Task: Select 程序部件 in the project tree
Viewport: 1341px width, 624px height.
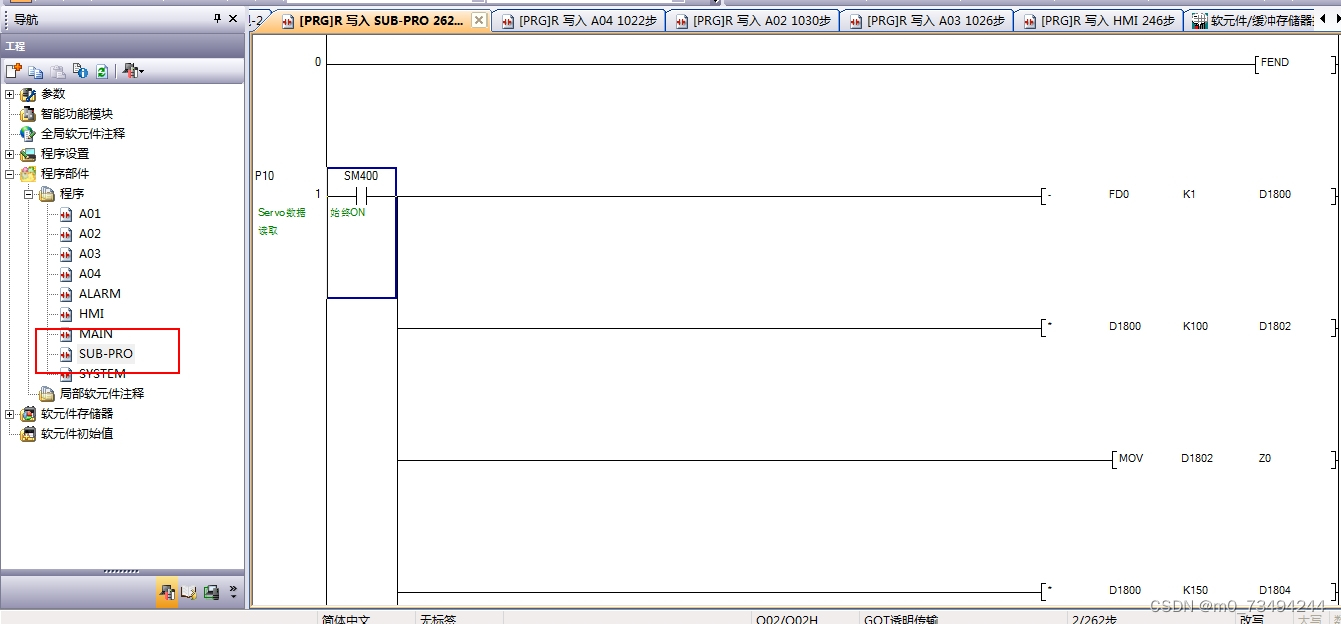Action: click(x=65, y=174)
